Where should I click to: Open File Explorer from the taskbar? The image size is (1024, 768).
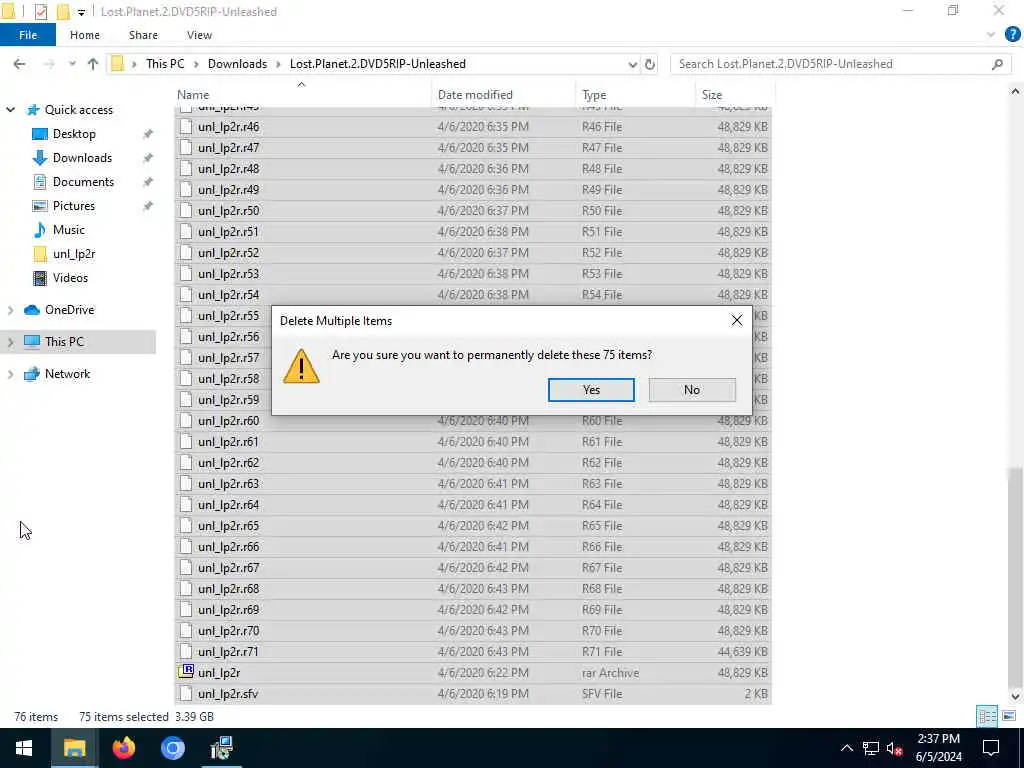tap(74, 748)
